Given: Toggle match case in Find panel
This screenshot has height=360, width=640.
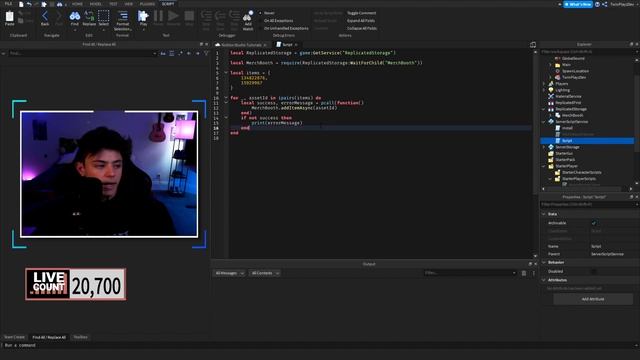Looking at the screenshot, I should (163, 53).
